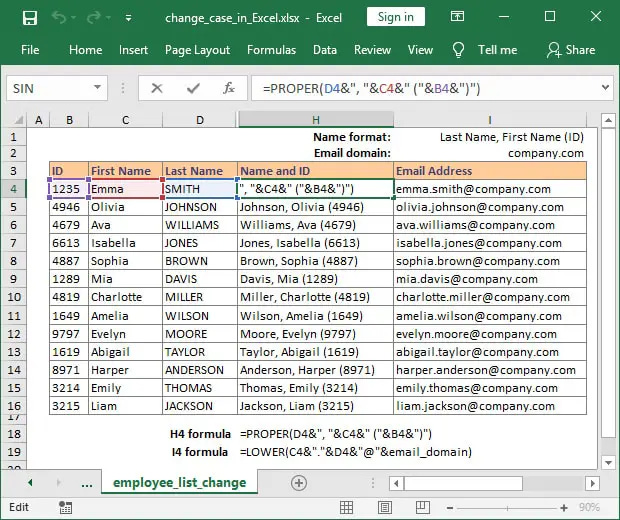
Task: Click the Edit mode indicator in status bar
Action: (x=19, y=507)
